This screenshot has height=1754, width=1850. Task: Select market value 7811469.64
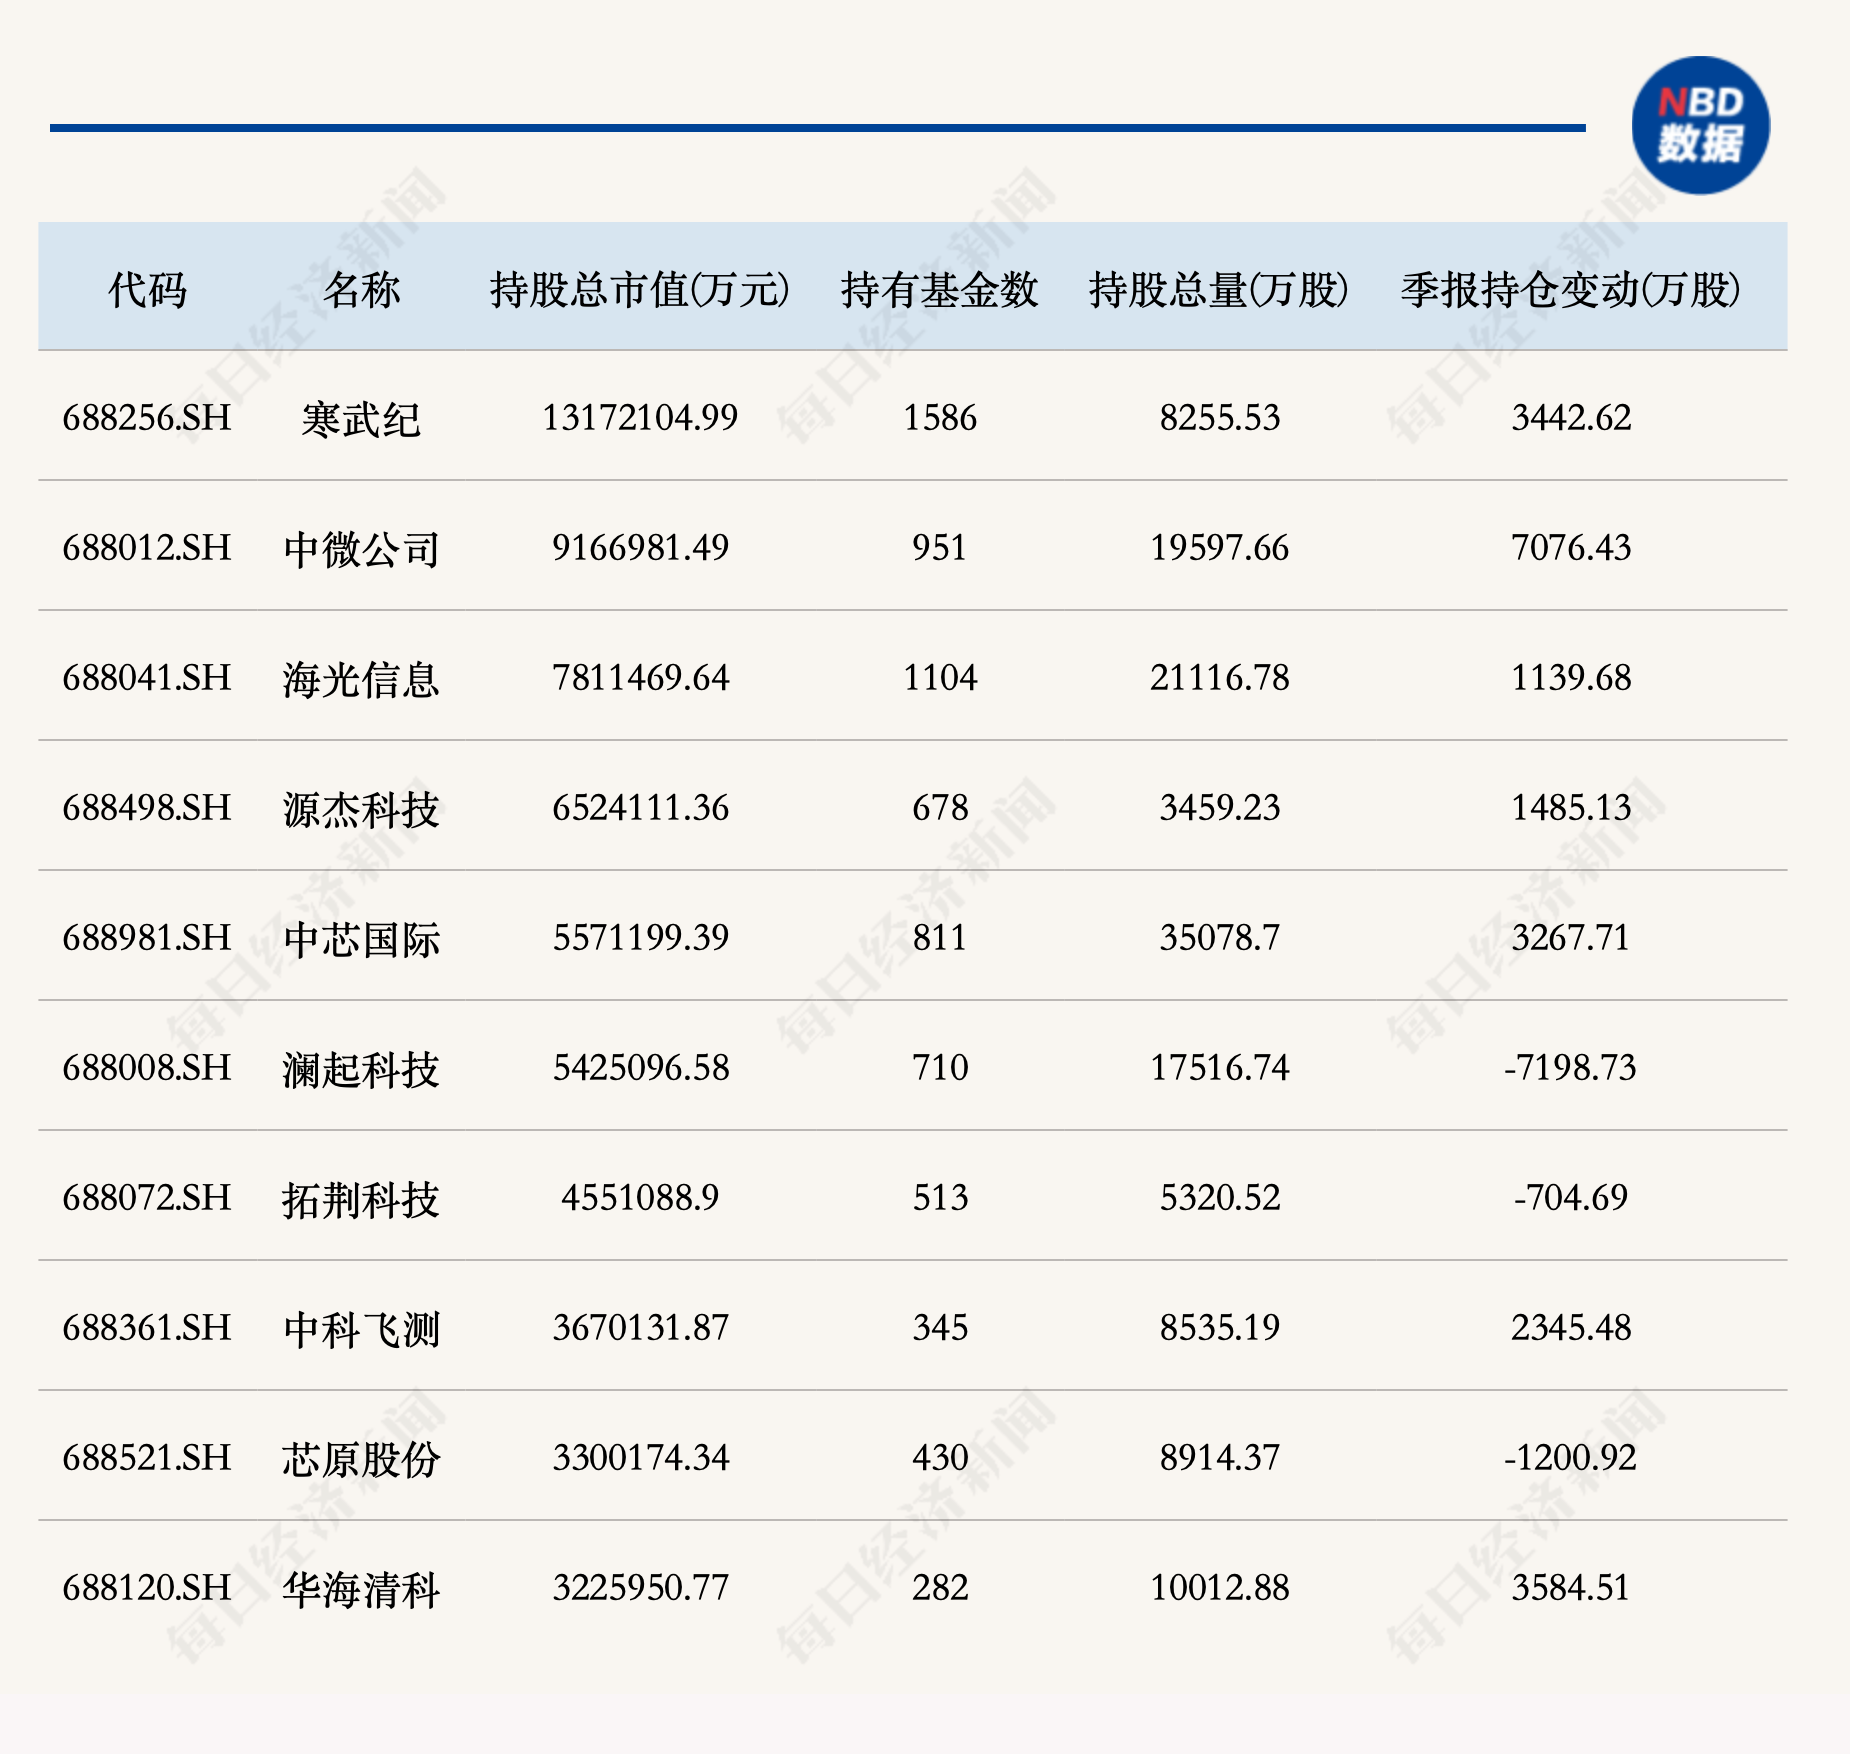(640, 678)
